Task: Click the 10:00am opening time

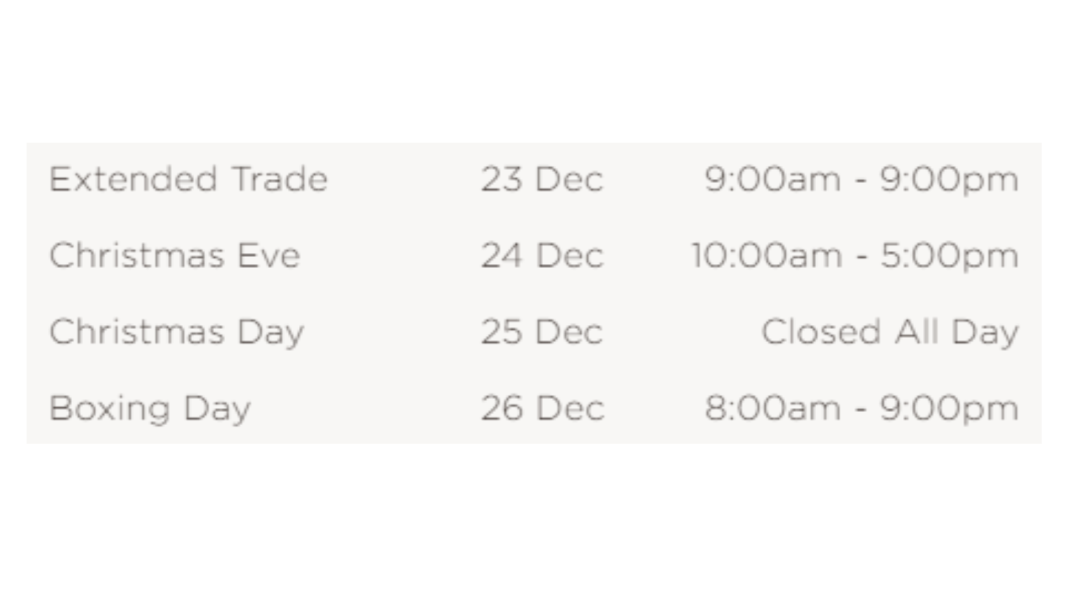Action: (767, 256)
